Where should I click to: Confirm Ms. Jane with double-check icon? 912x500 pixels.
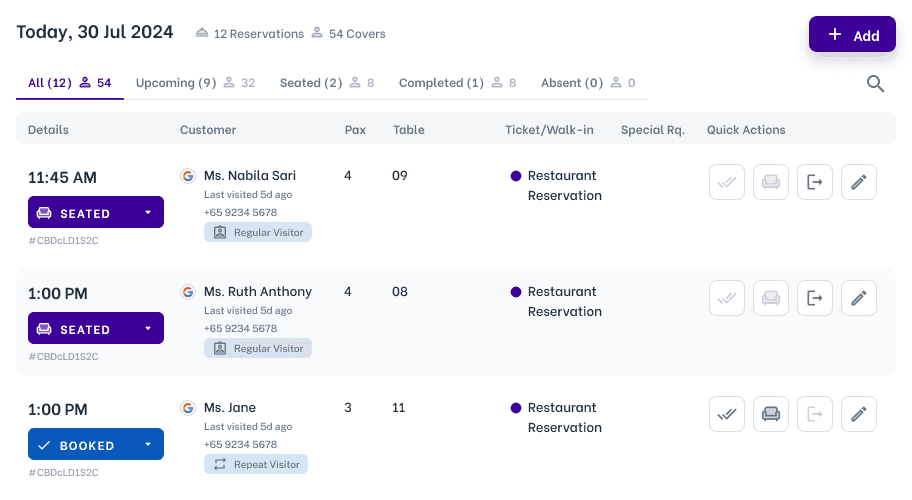[x=726, y=414]
